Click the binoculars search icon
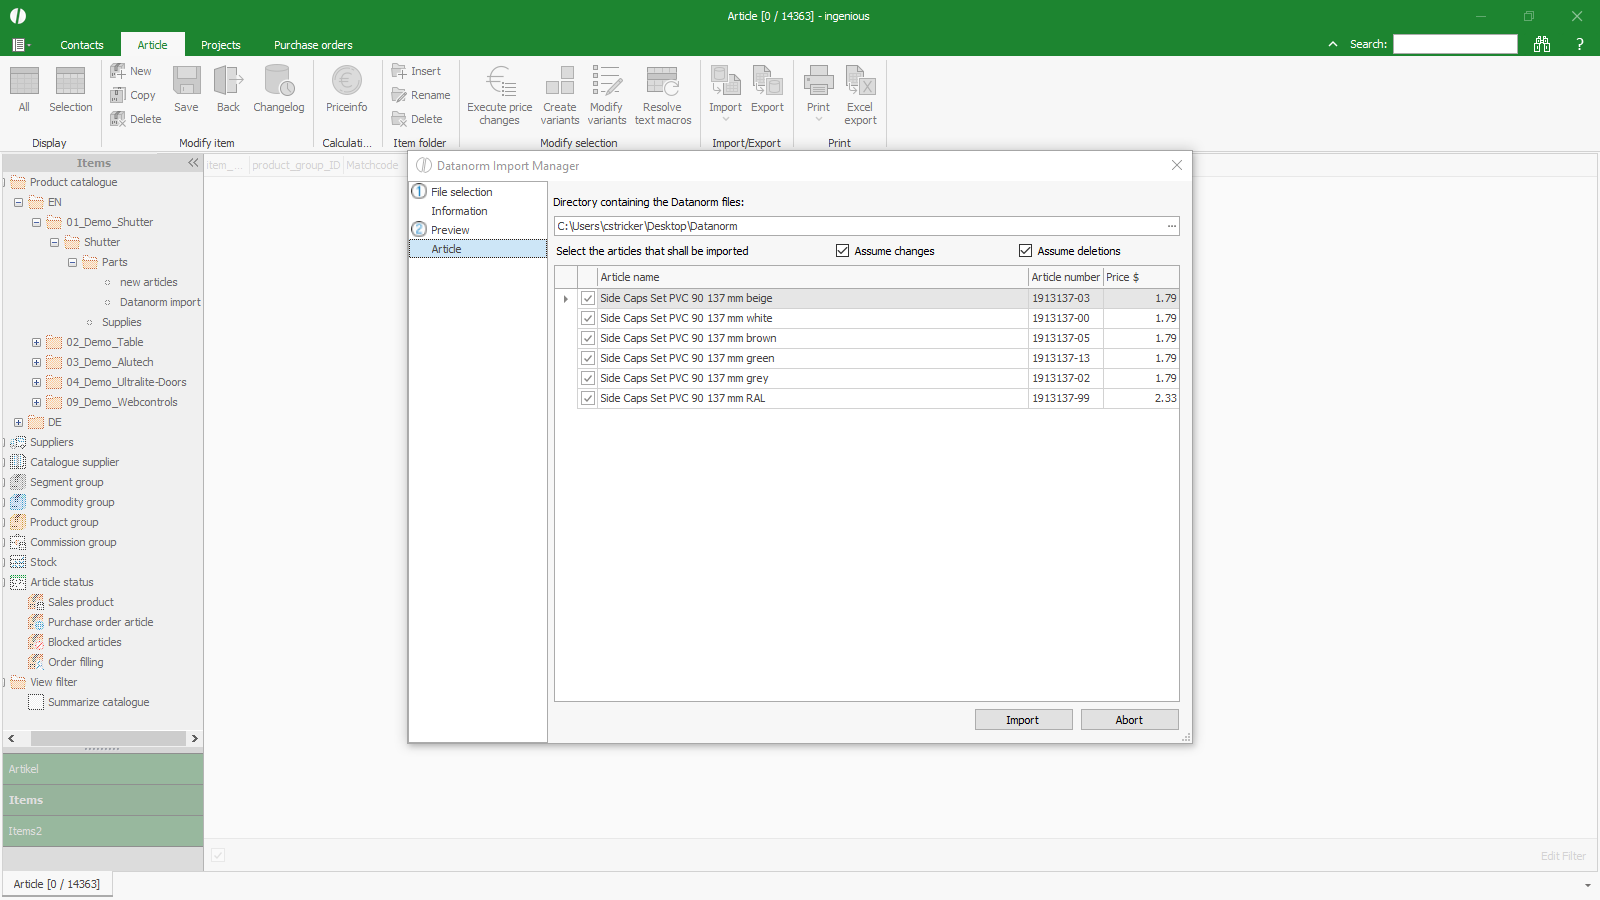 pos(1542,44)
